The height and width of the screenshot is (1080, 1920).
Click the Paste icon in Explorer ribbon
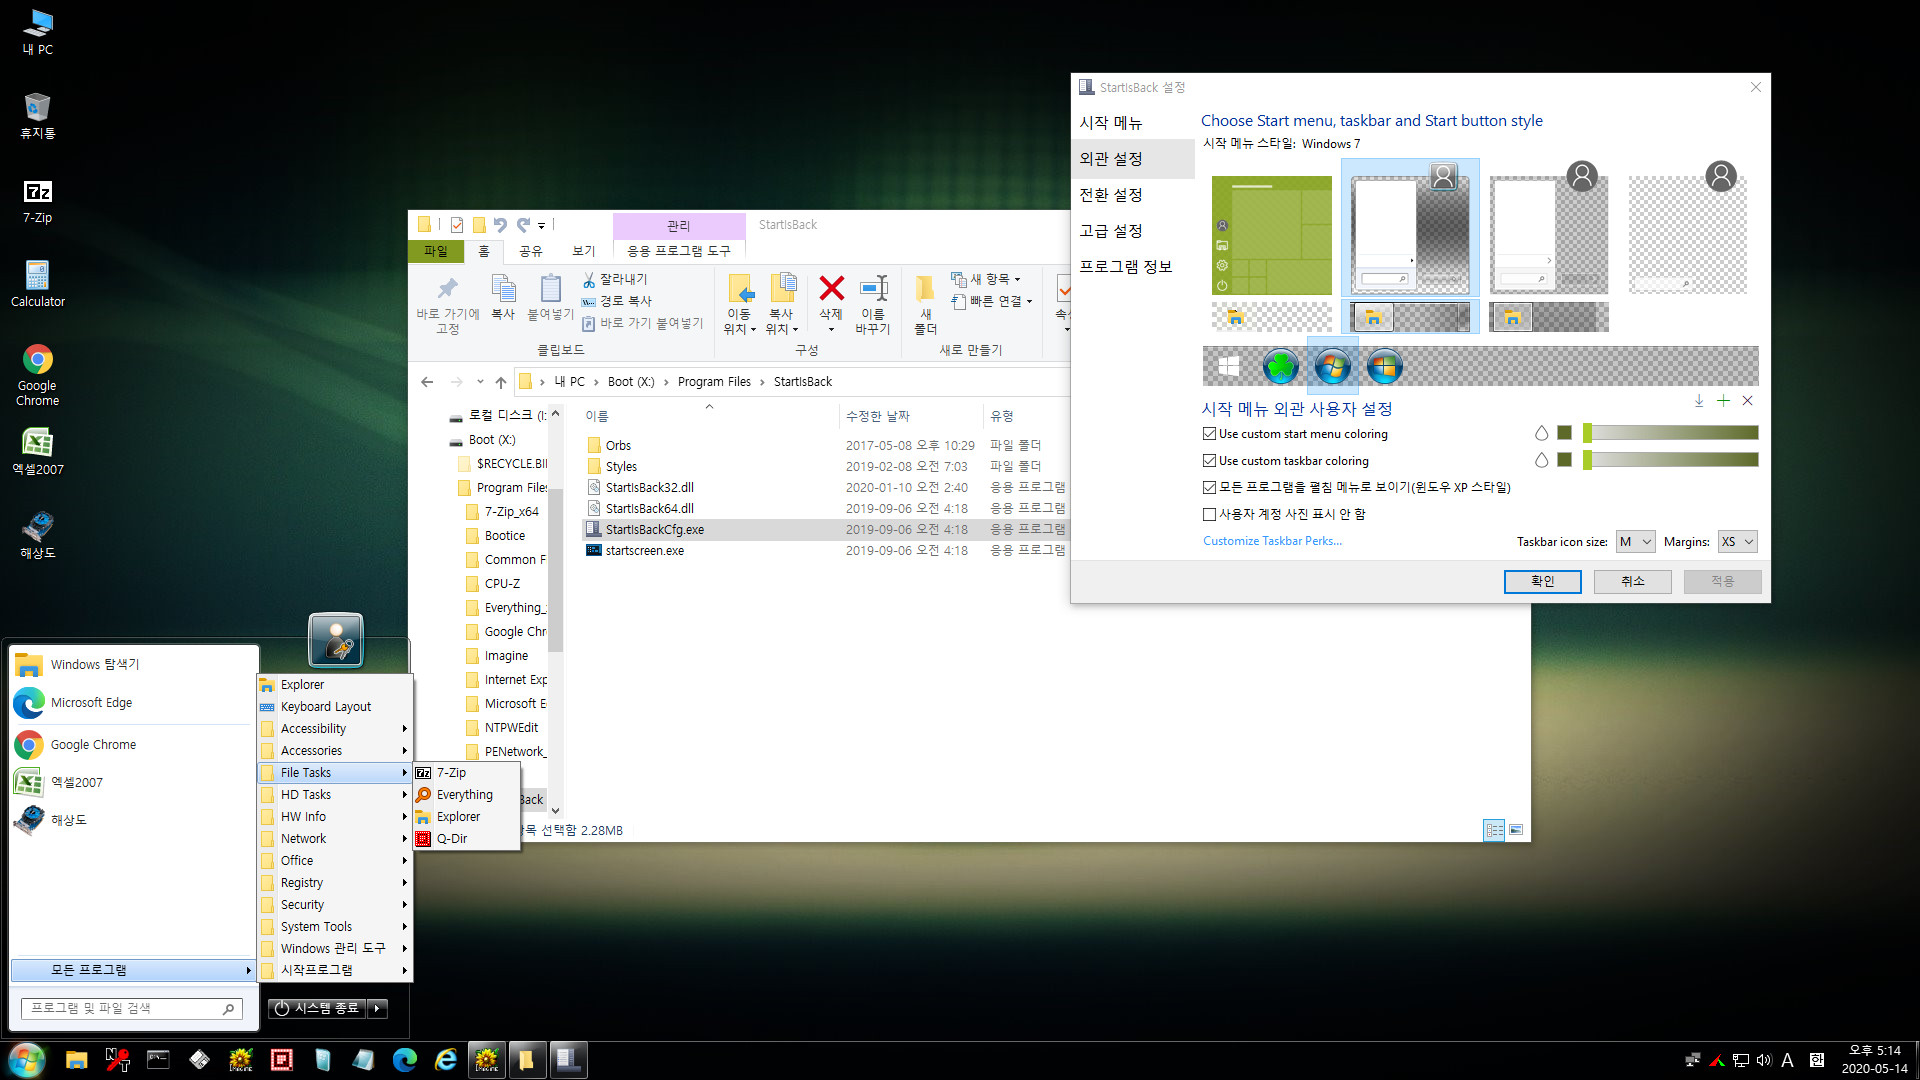tap(550, 288)
